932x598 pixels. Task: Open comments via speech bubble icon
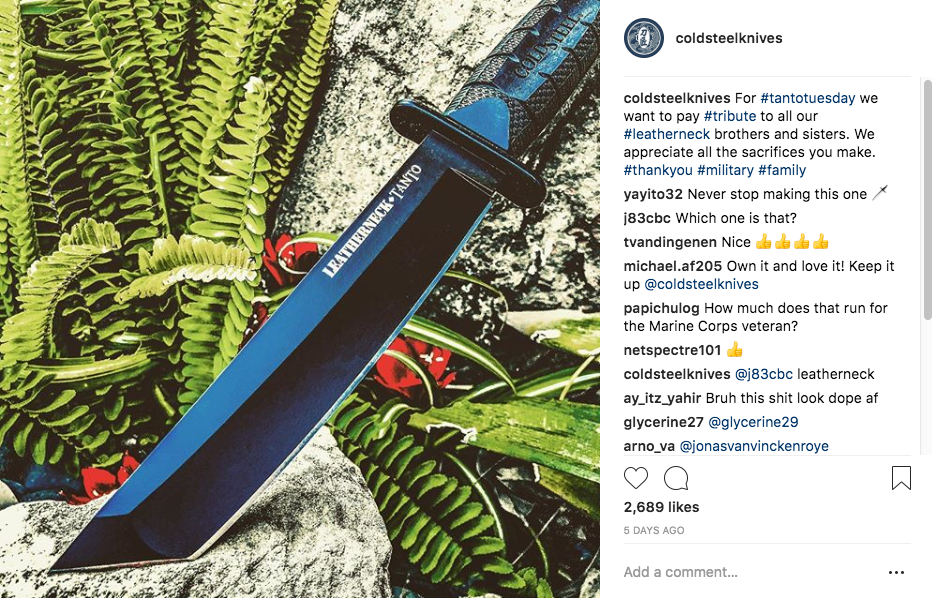[676, 478]
